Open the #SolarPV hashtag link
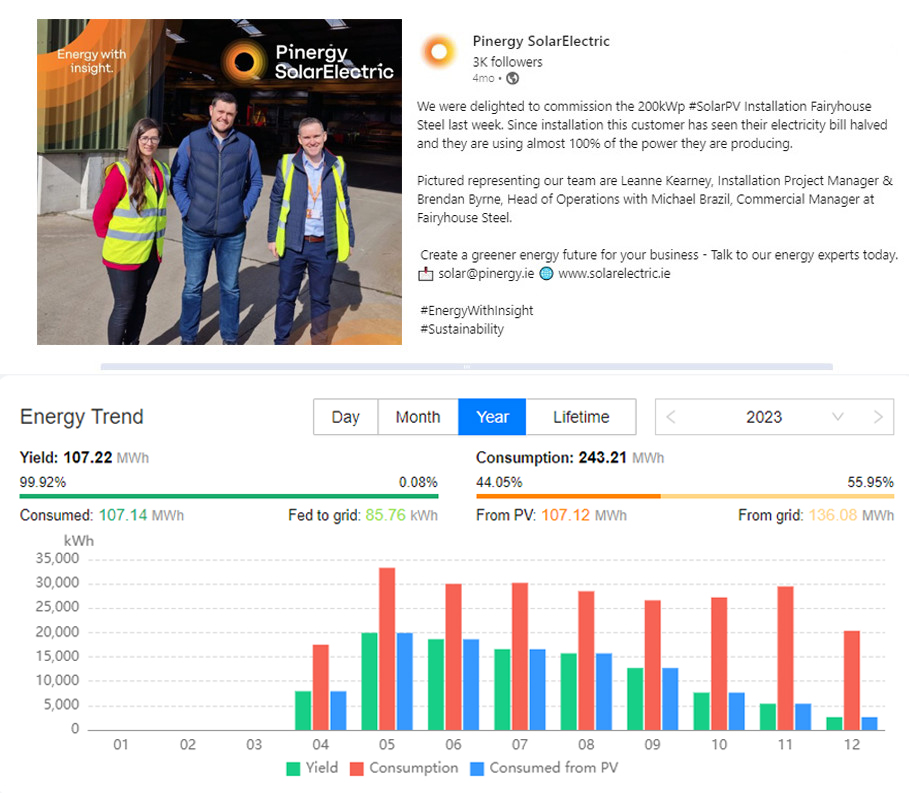Viewport: 909px width, 793px height. [714, 107]
